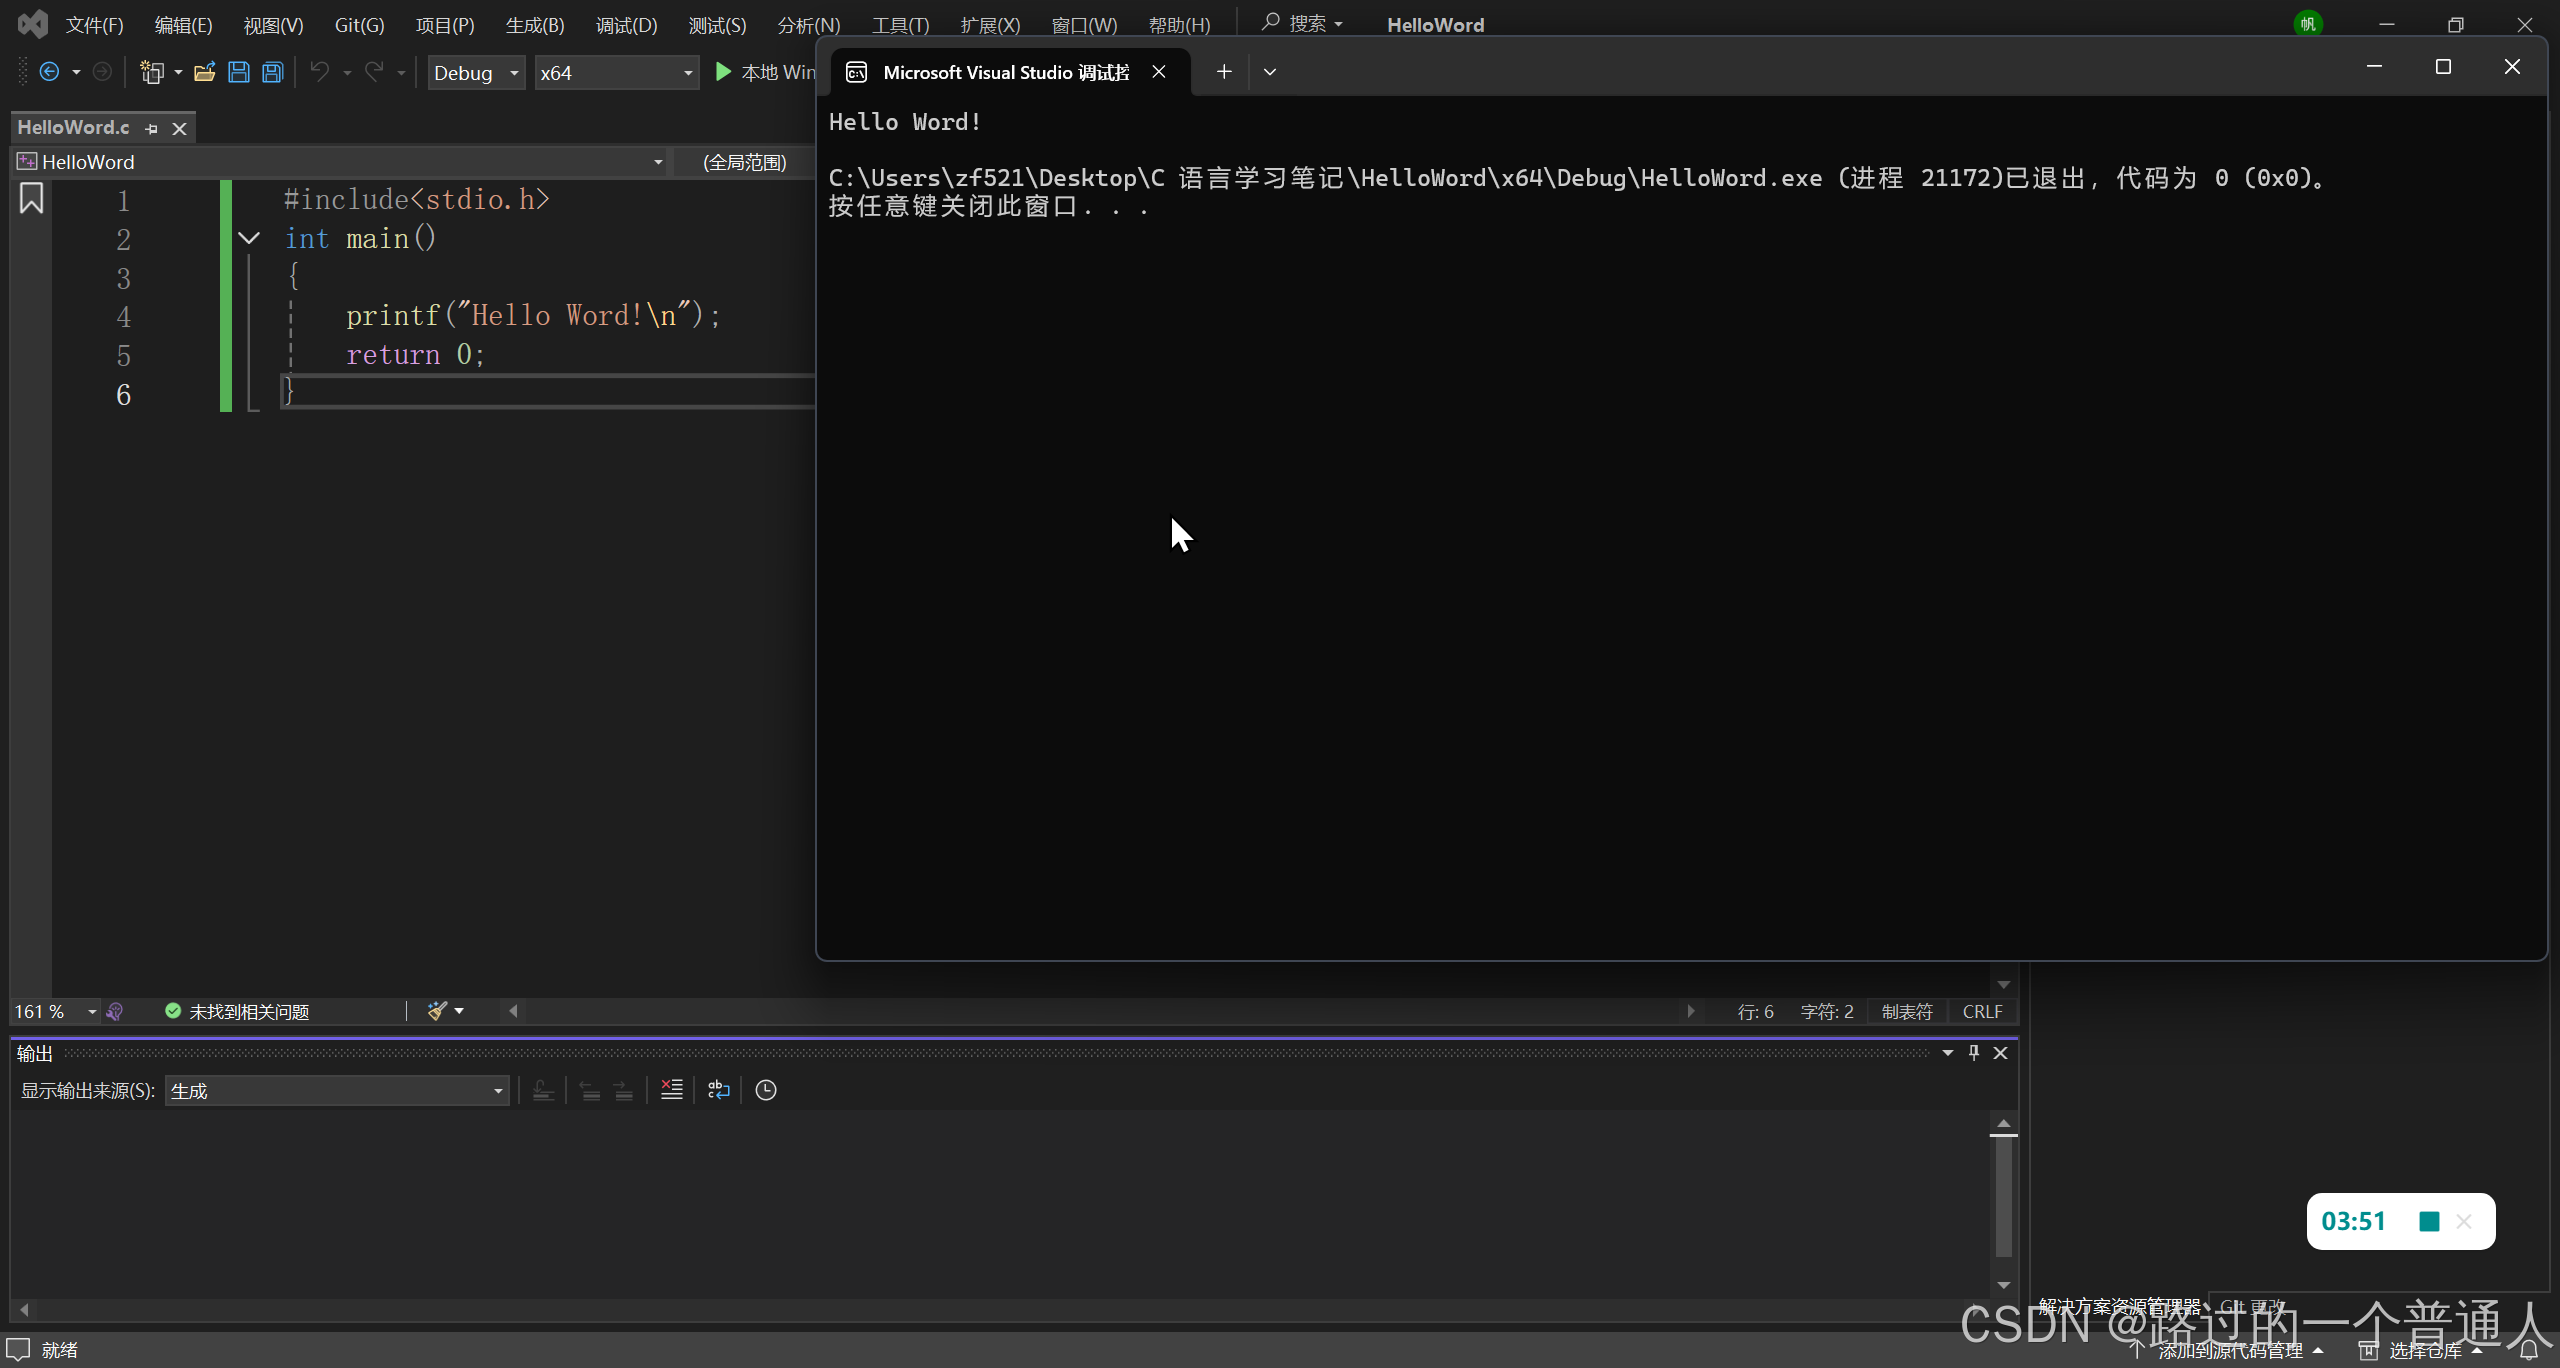The image size is (2560, 1368).
Task: Open the 生成(B) menu
Action: 535,25
